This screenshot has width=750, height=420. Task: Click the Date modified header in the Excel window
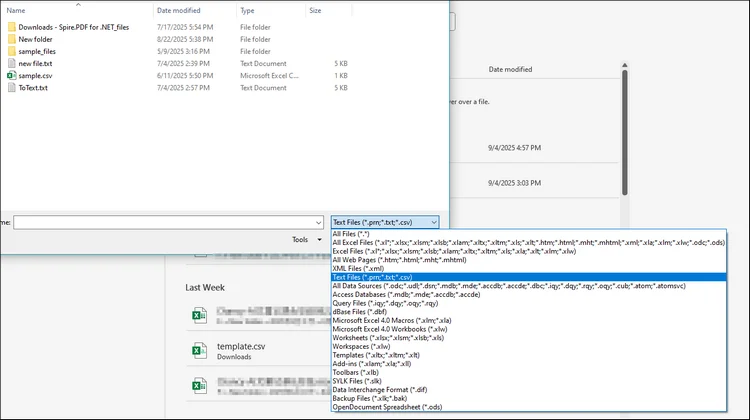[x=510, y=69]
